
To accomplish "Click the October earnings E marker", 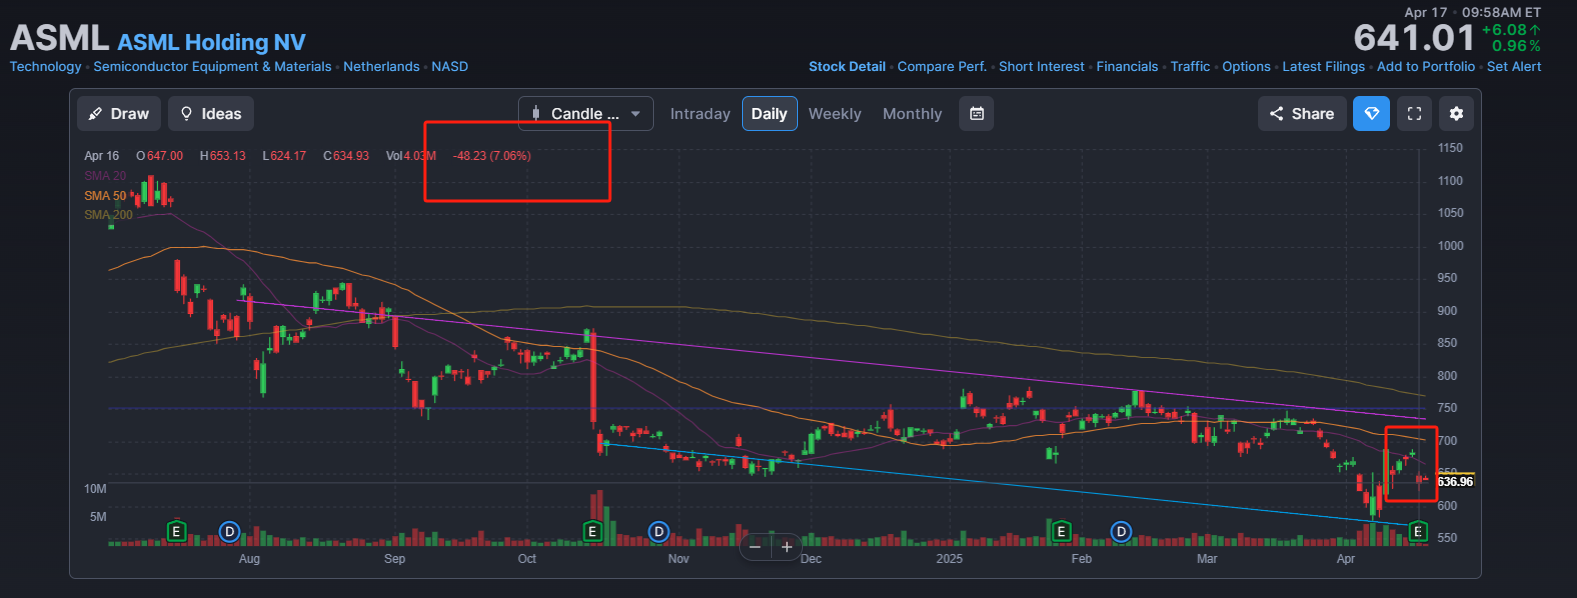I will 592,532.
